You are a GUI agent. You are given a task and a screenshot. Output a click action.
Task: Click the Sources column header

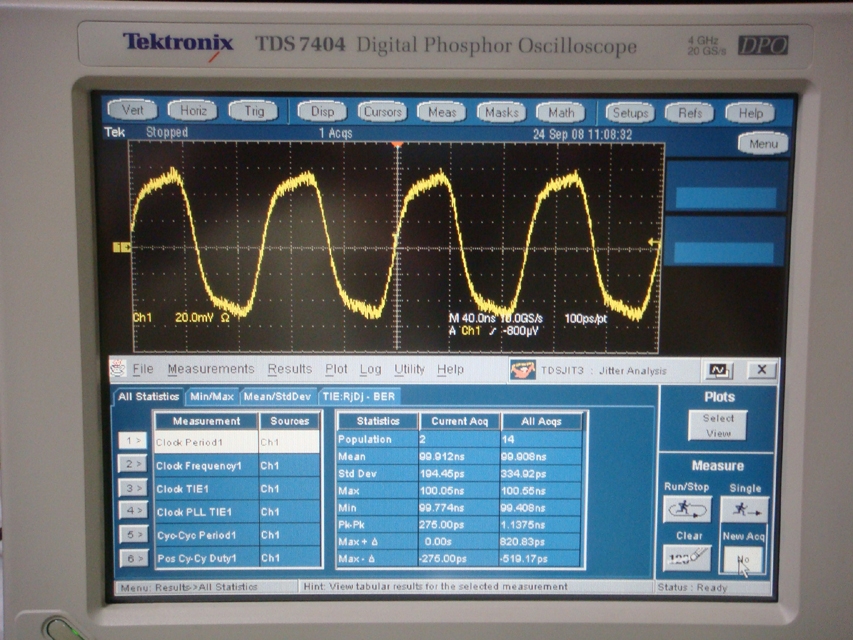point(289,421)
